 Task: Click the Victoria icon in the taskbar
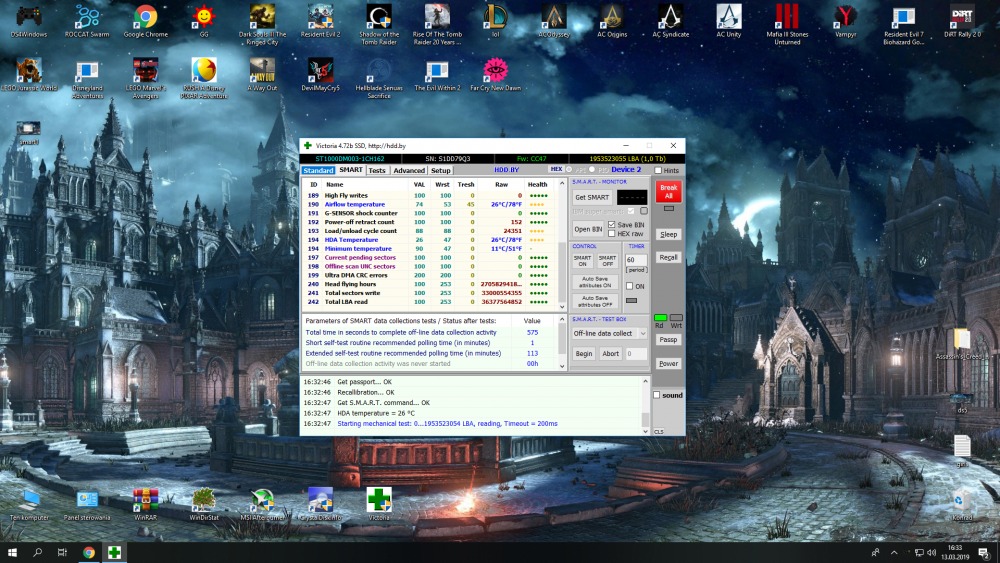click(x=115, y=552)
